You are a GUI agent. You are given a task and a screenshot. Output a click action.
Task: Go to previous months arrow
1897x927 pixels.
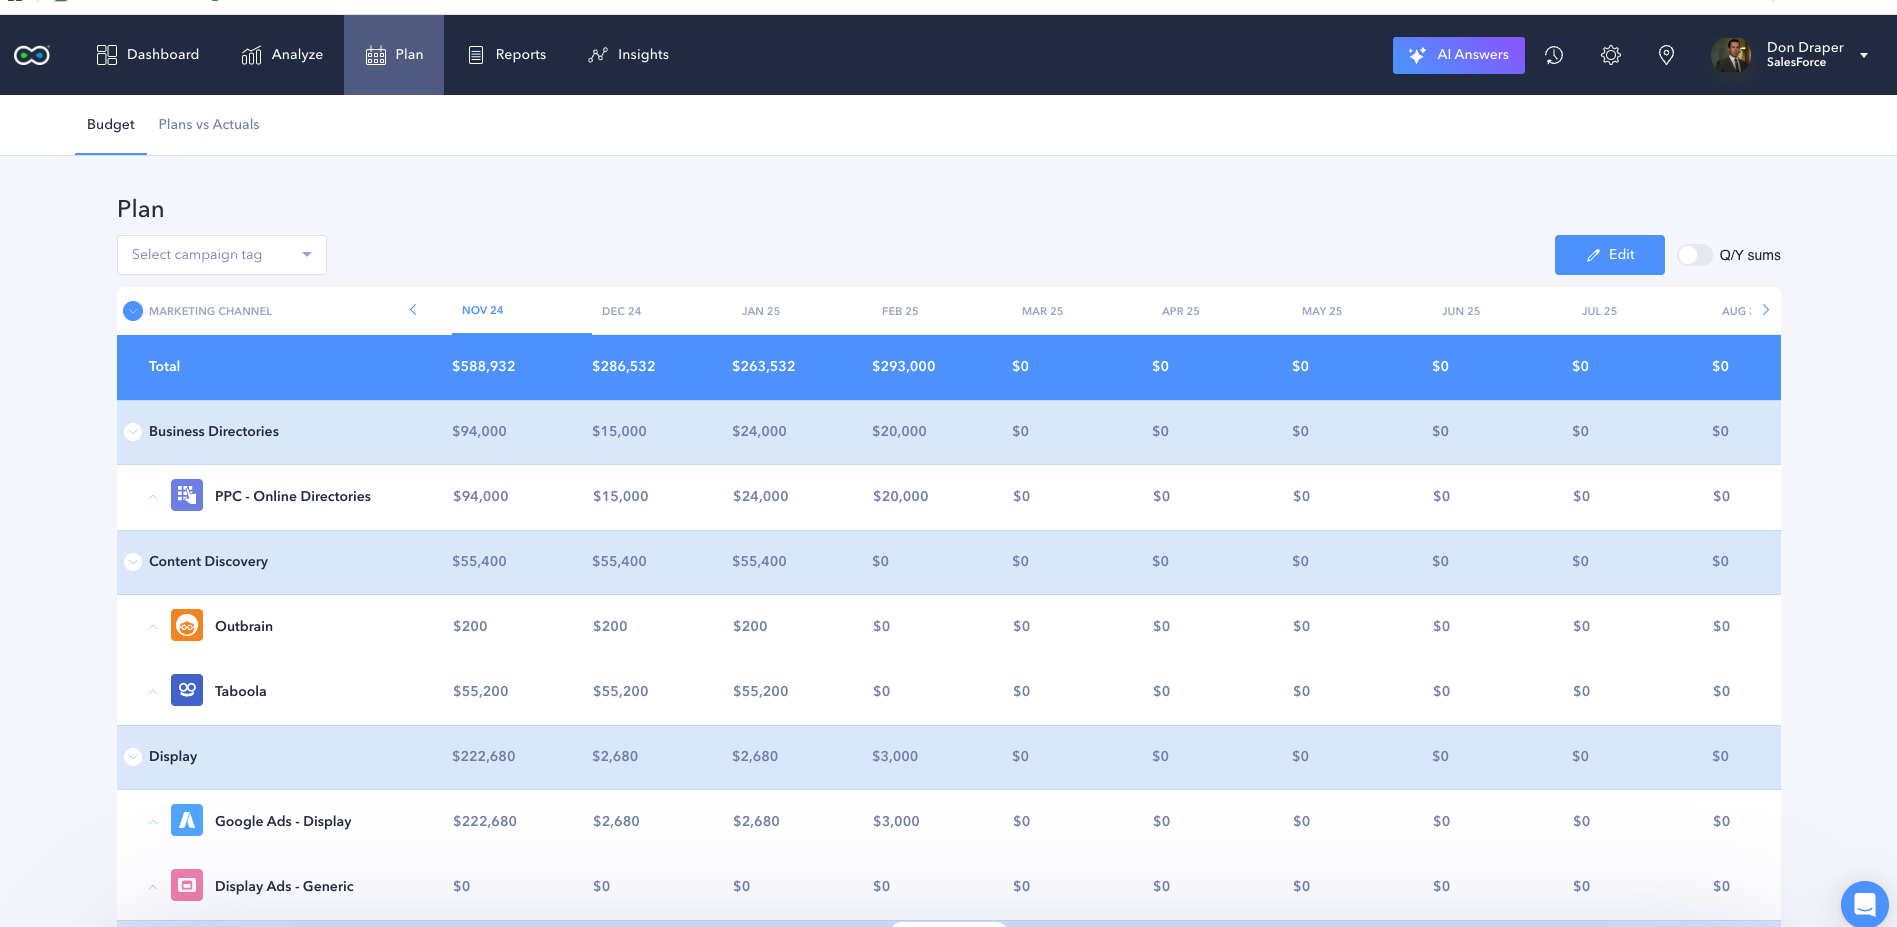[413, 310]
